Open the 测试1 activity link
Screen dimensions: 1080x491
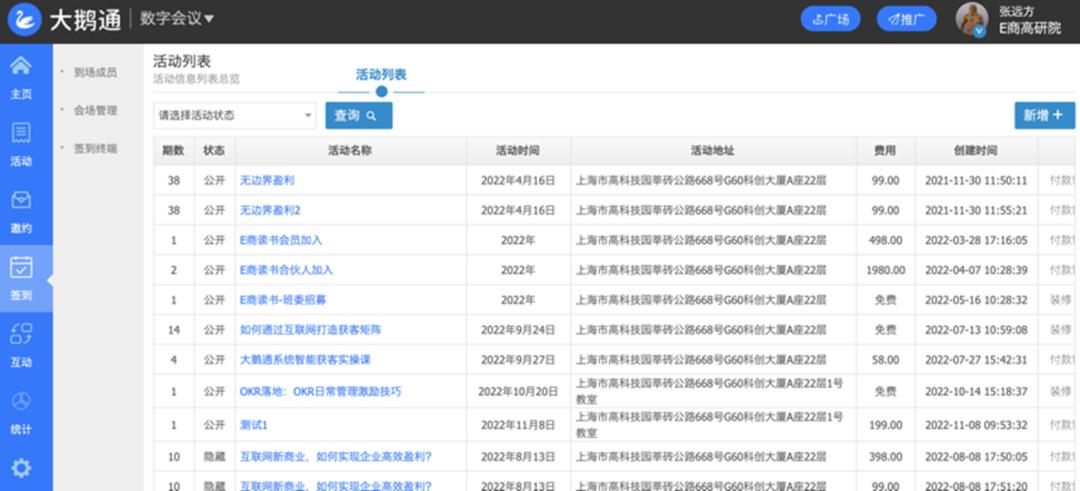click(x=253, y=425)
